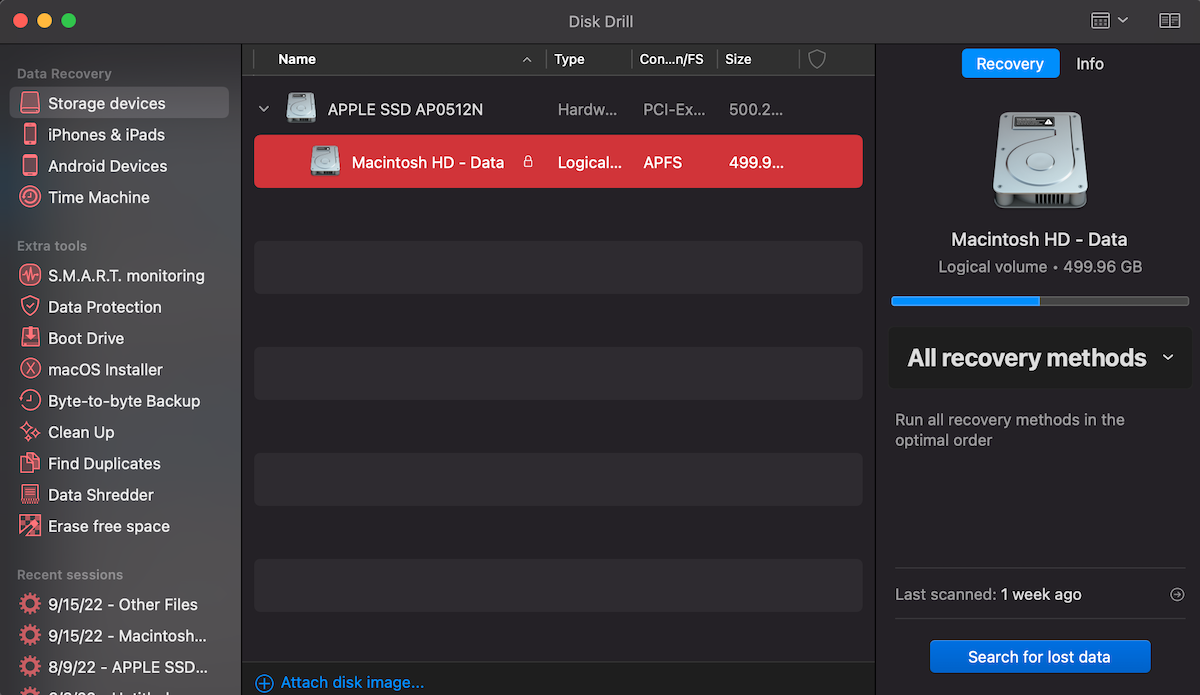1200x695 pixels.
Task: Switch to the Recovery tab
Action: tap(1010, 63)
